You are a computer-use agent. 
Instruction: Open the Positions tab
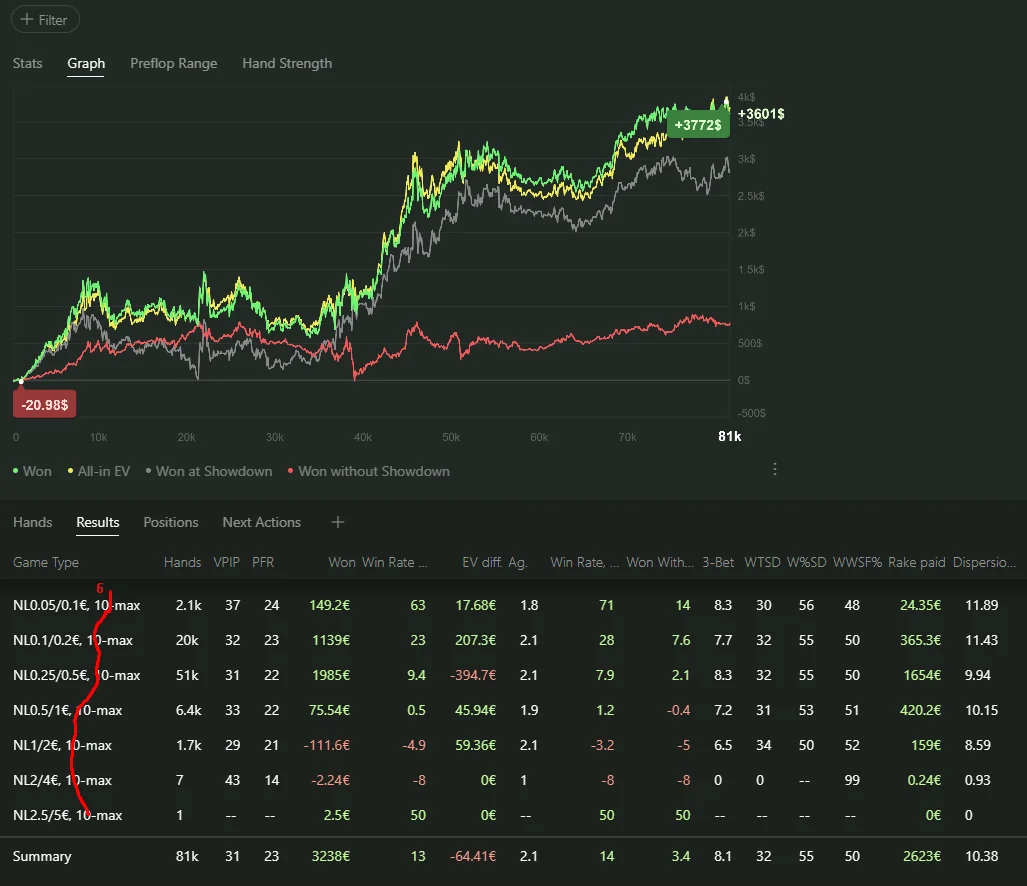coord(170,522)
